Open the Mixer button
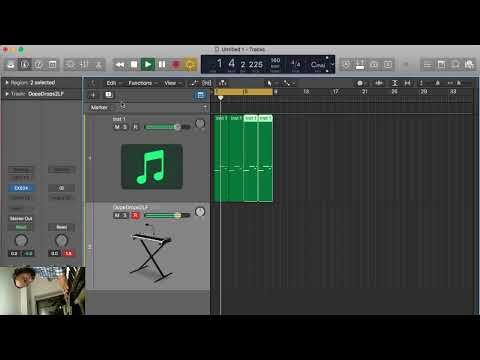Screen dimensions: 480x360 point(84,64)
